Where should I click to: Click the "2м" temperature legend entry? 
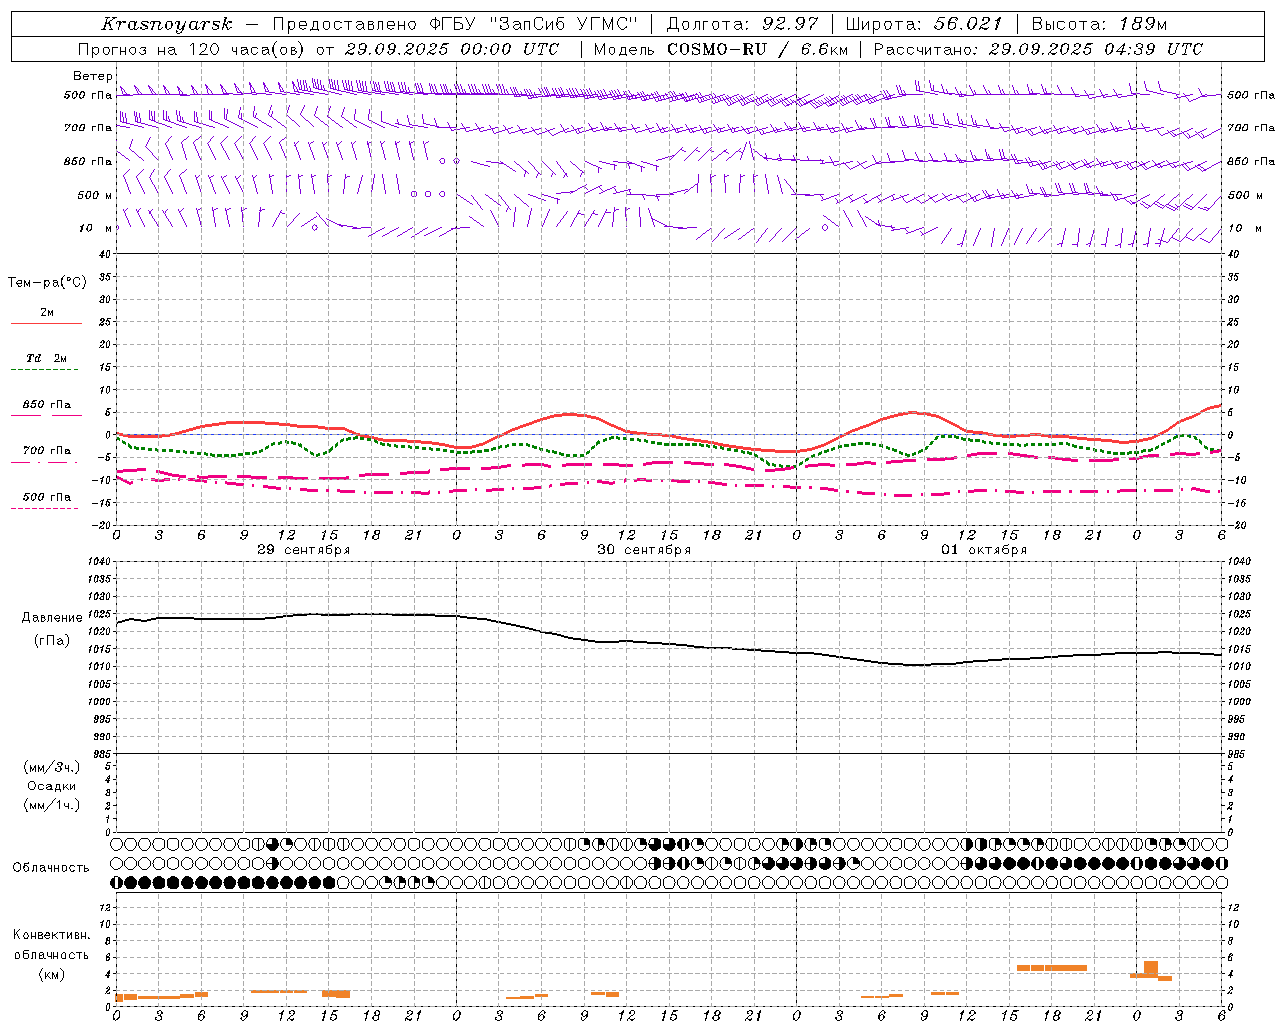pos(47,313)
